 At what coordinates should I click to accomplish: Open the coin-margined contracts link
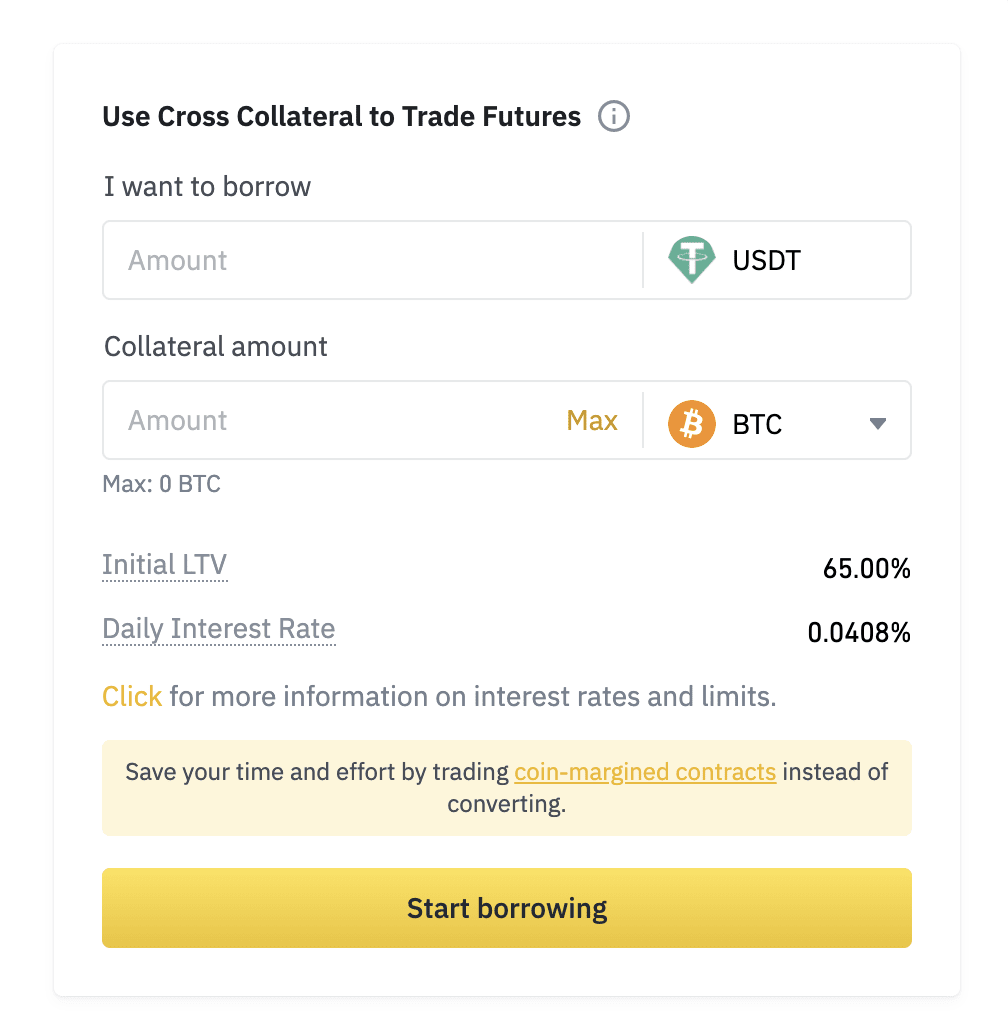click(x=645, y=772)
